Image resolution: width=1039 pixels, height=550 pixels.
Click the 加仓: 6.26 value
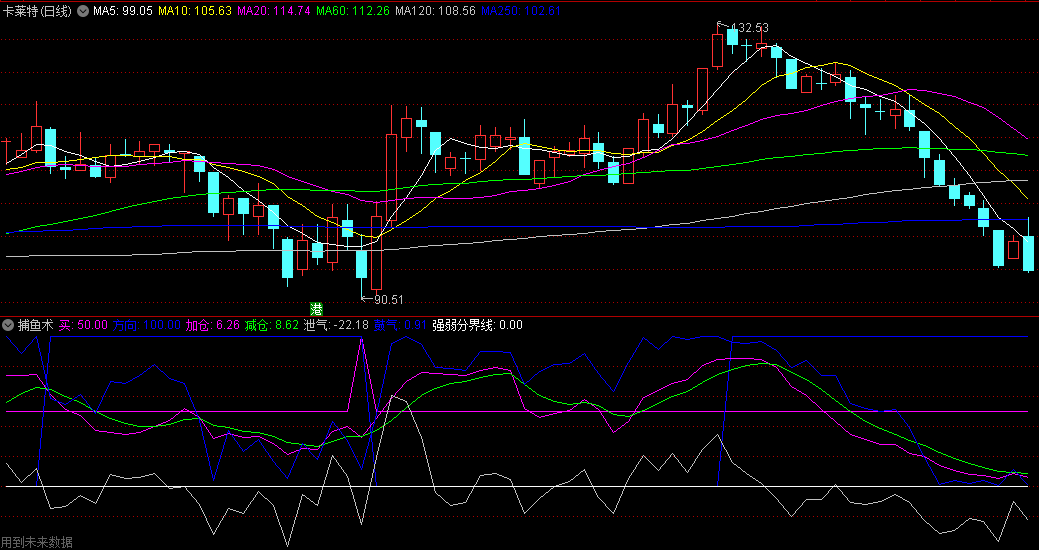[x=212, y=325]
